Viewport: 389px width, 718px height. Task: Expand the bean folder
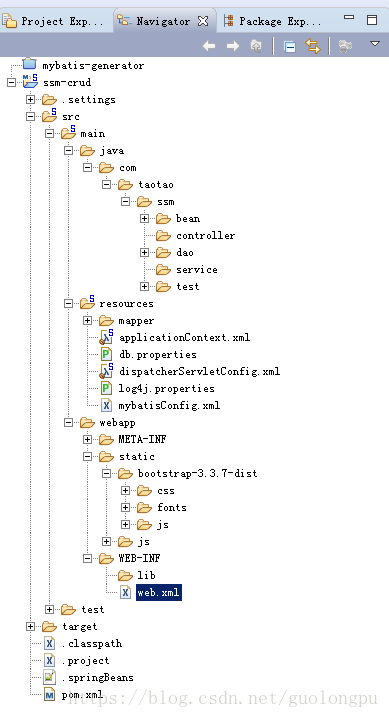(x=144, y=218)
